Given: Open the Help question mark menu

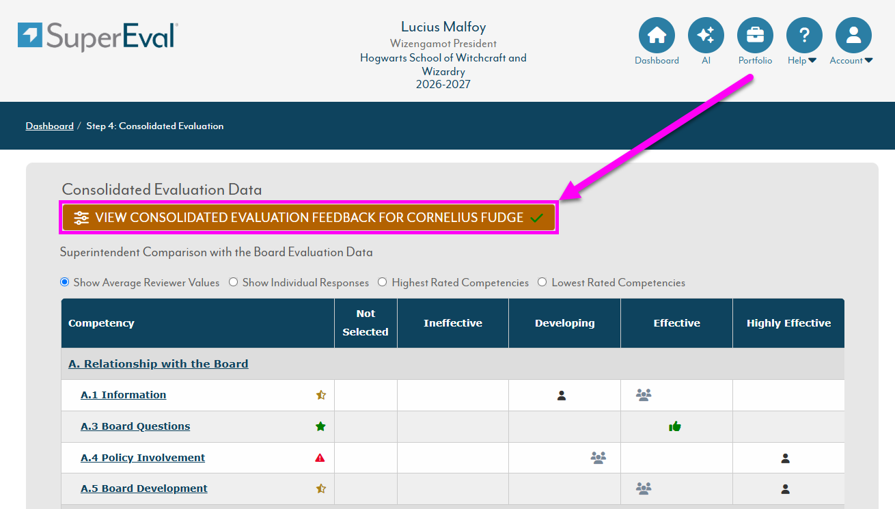Looking at the screenshot, I should (804, 35).
